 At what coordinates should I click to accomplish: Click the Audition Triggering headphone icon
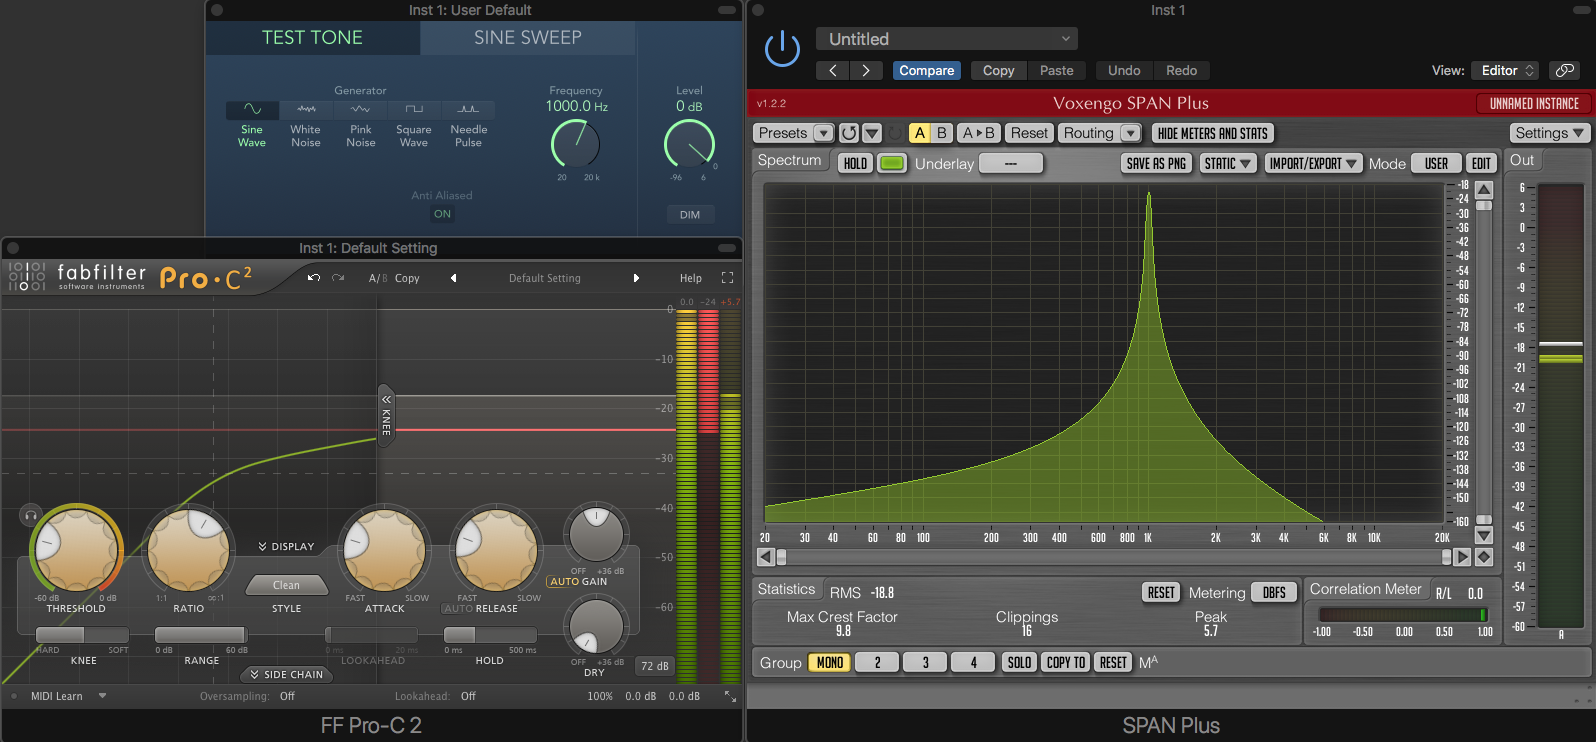[31, 515]
